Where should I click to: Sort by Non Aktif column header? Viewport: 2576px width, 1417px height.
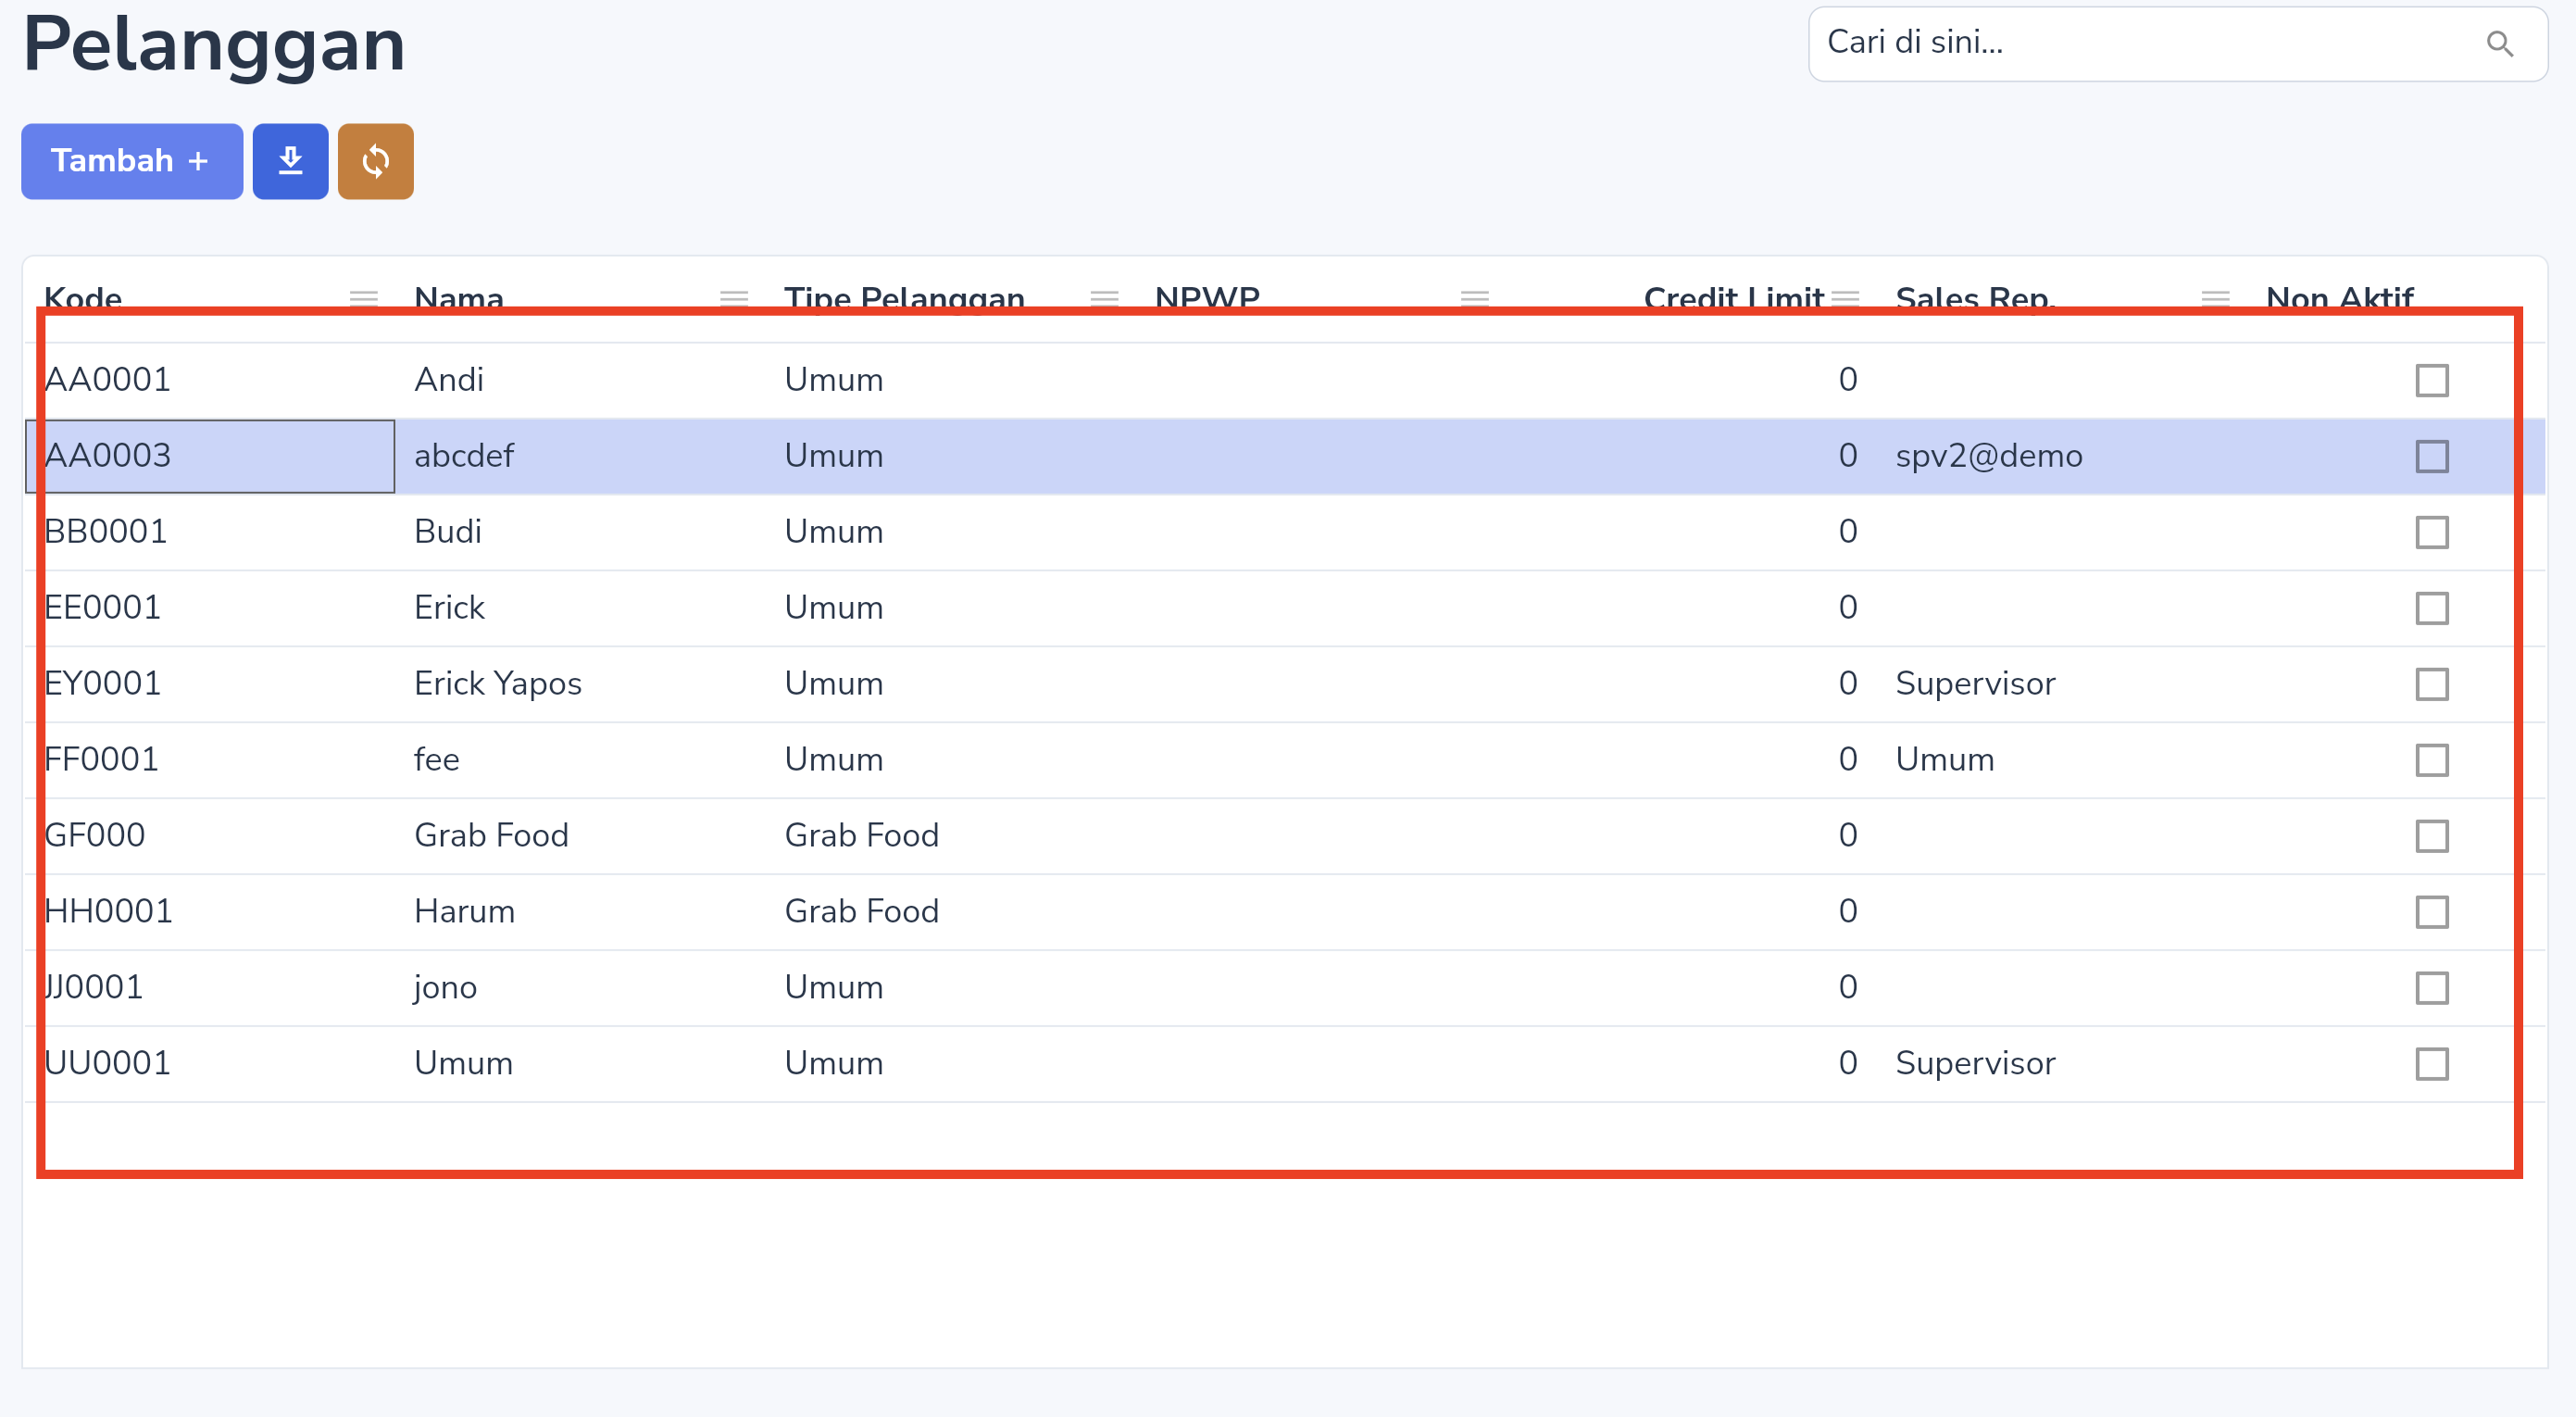(2339, 298)
